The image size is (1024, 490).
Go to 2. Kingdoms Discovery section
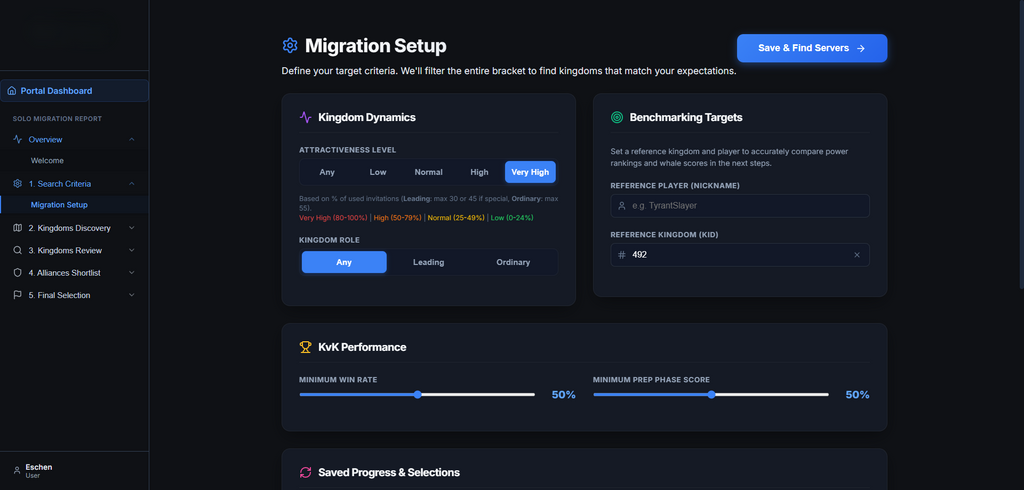point(74,228)
